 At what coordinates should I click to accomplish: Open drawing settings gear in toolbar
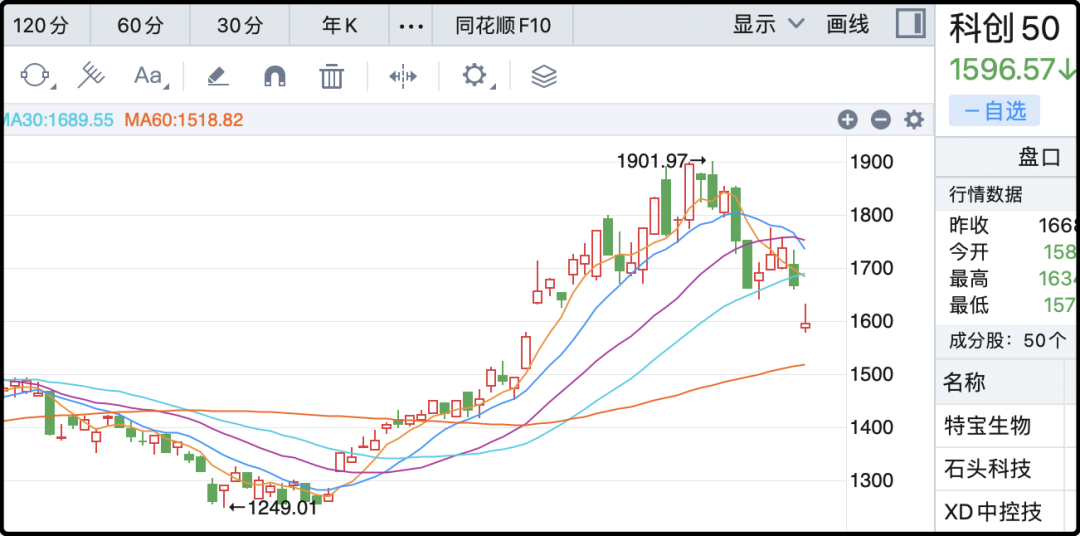click(475, 75)
